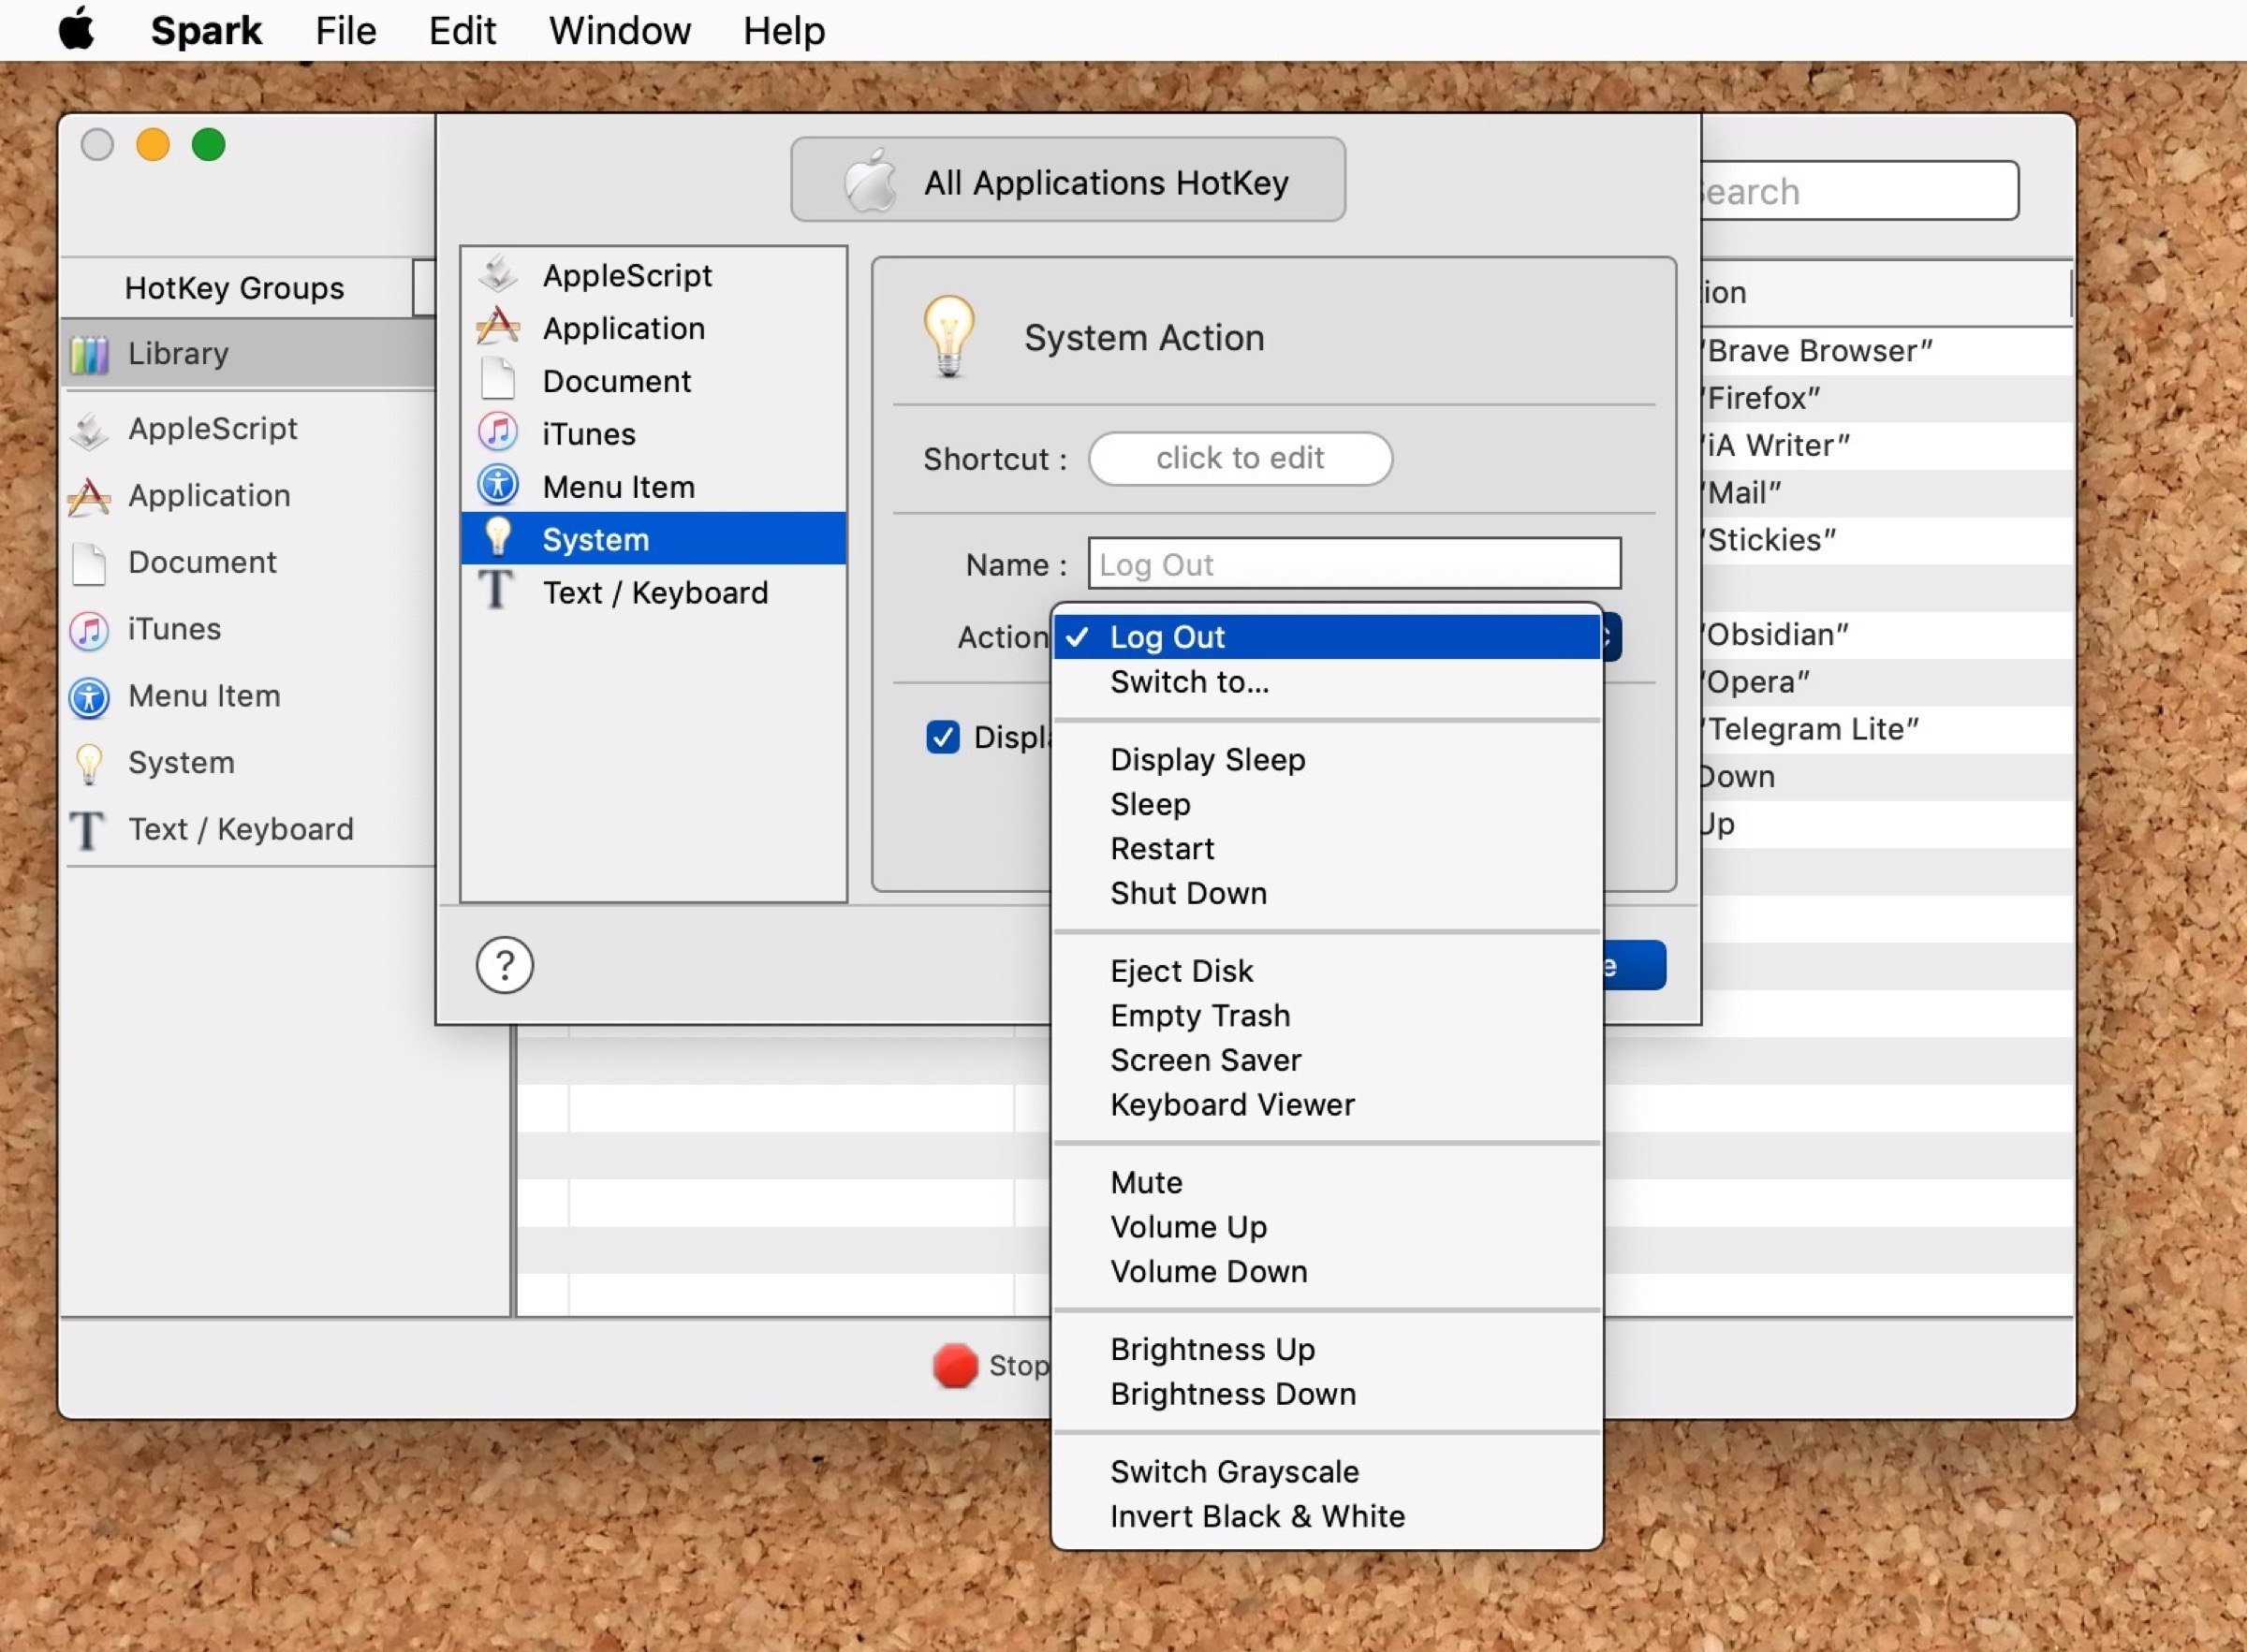
Task: Click the Application icon in left sidebar
Action: click(90, 496)
